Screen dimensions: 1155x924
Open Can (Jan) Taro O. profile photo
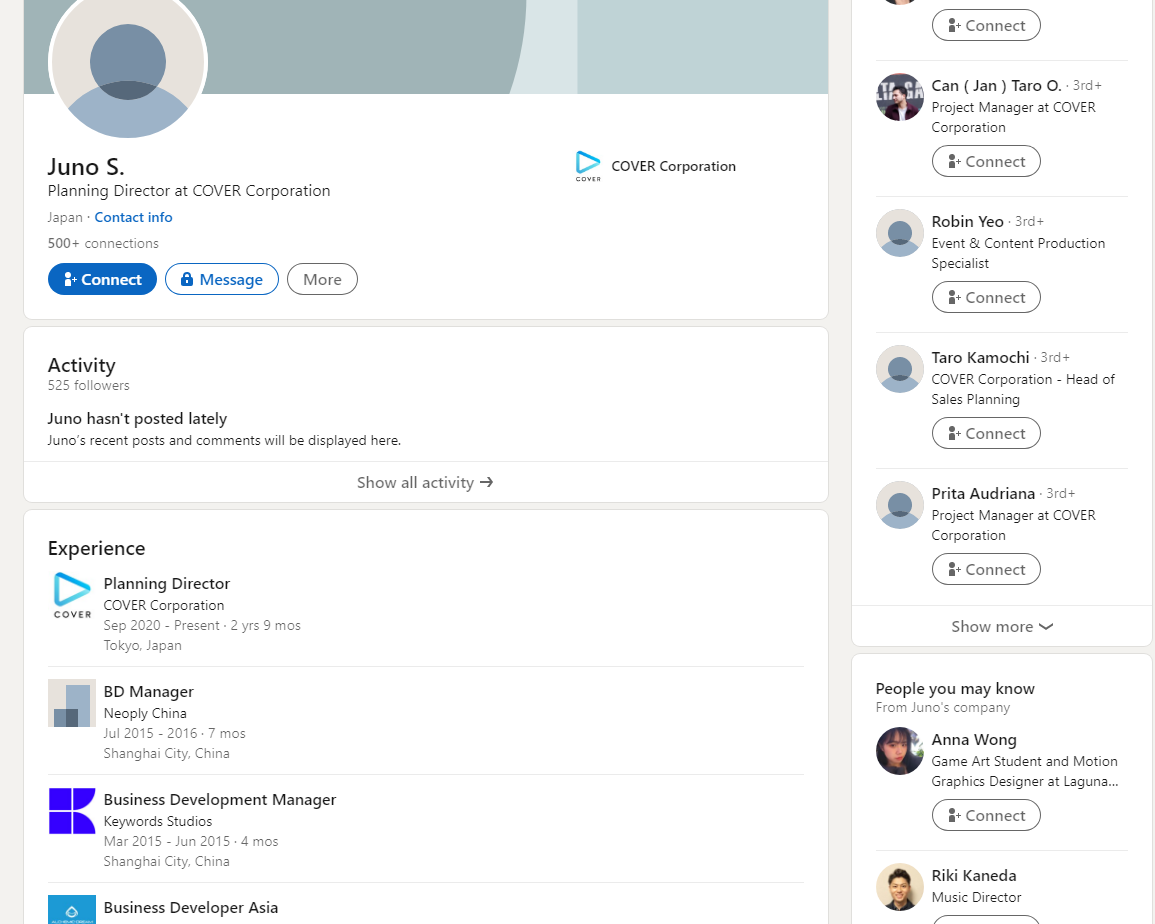tap(899, 97)
